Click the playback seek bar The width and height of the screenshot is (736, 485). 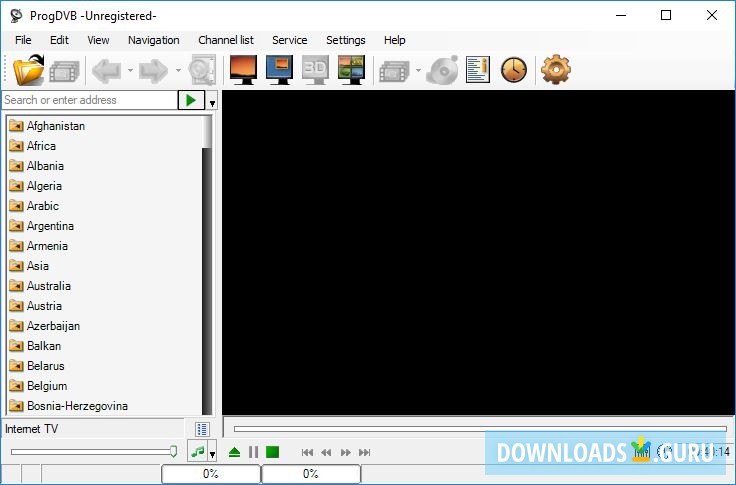480,429
